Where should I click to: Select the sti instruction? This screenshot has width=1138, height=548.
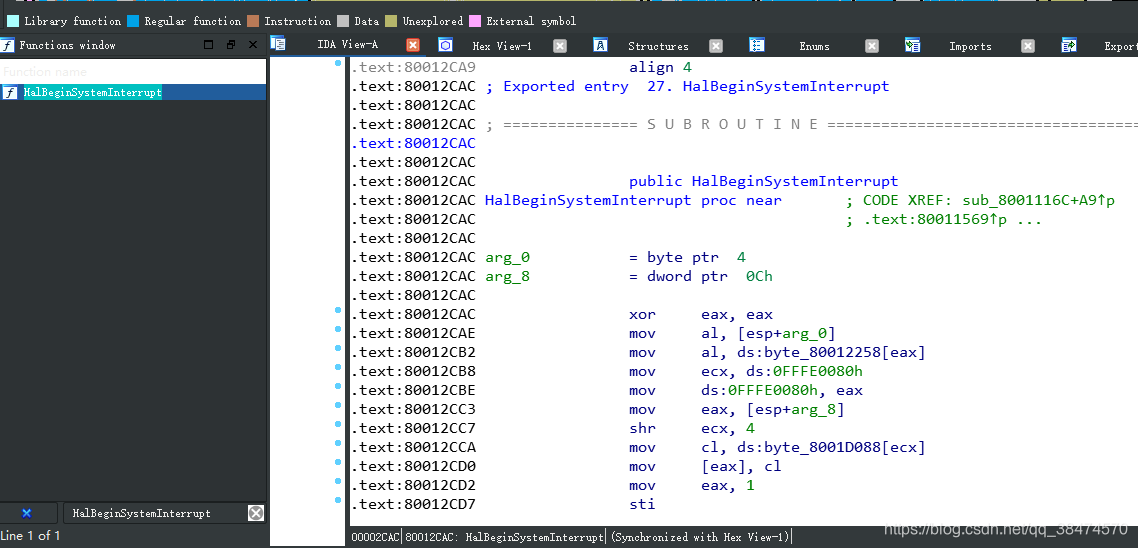coord(642,504)
